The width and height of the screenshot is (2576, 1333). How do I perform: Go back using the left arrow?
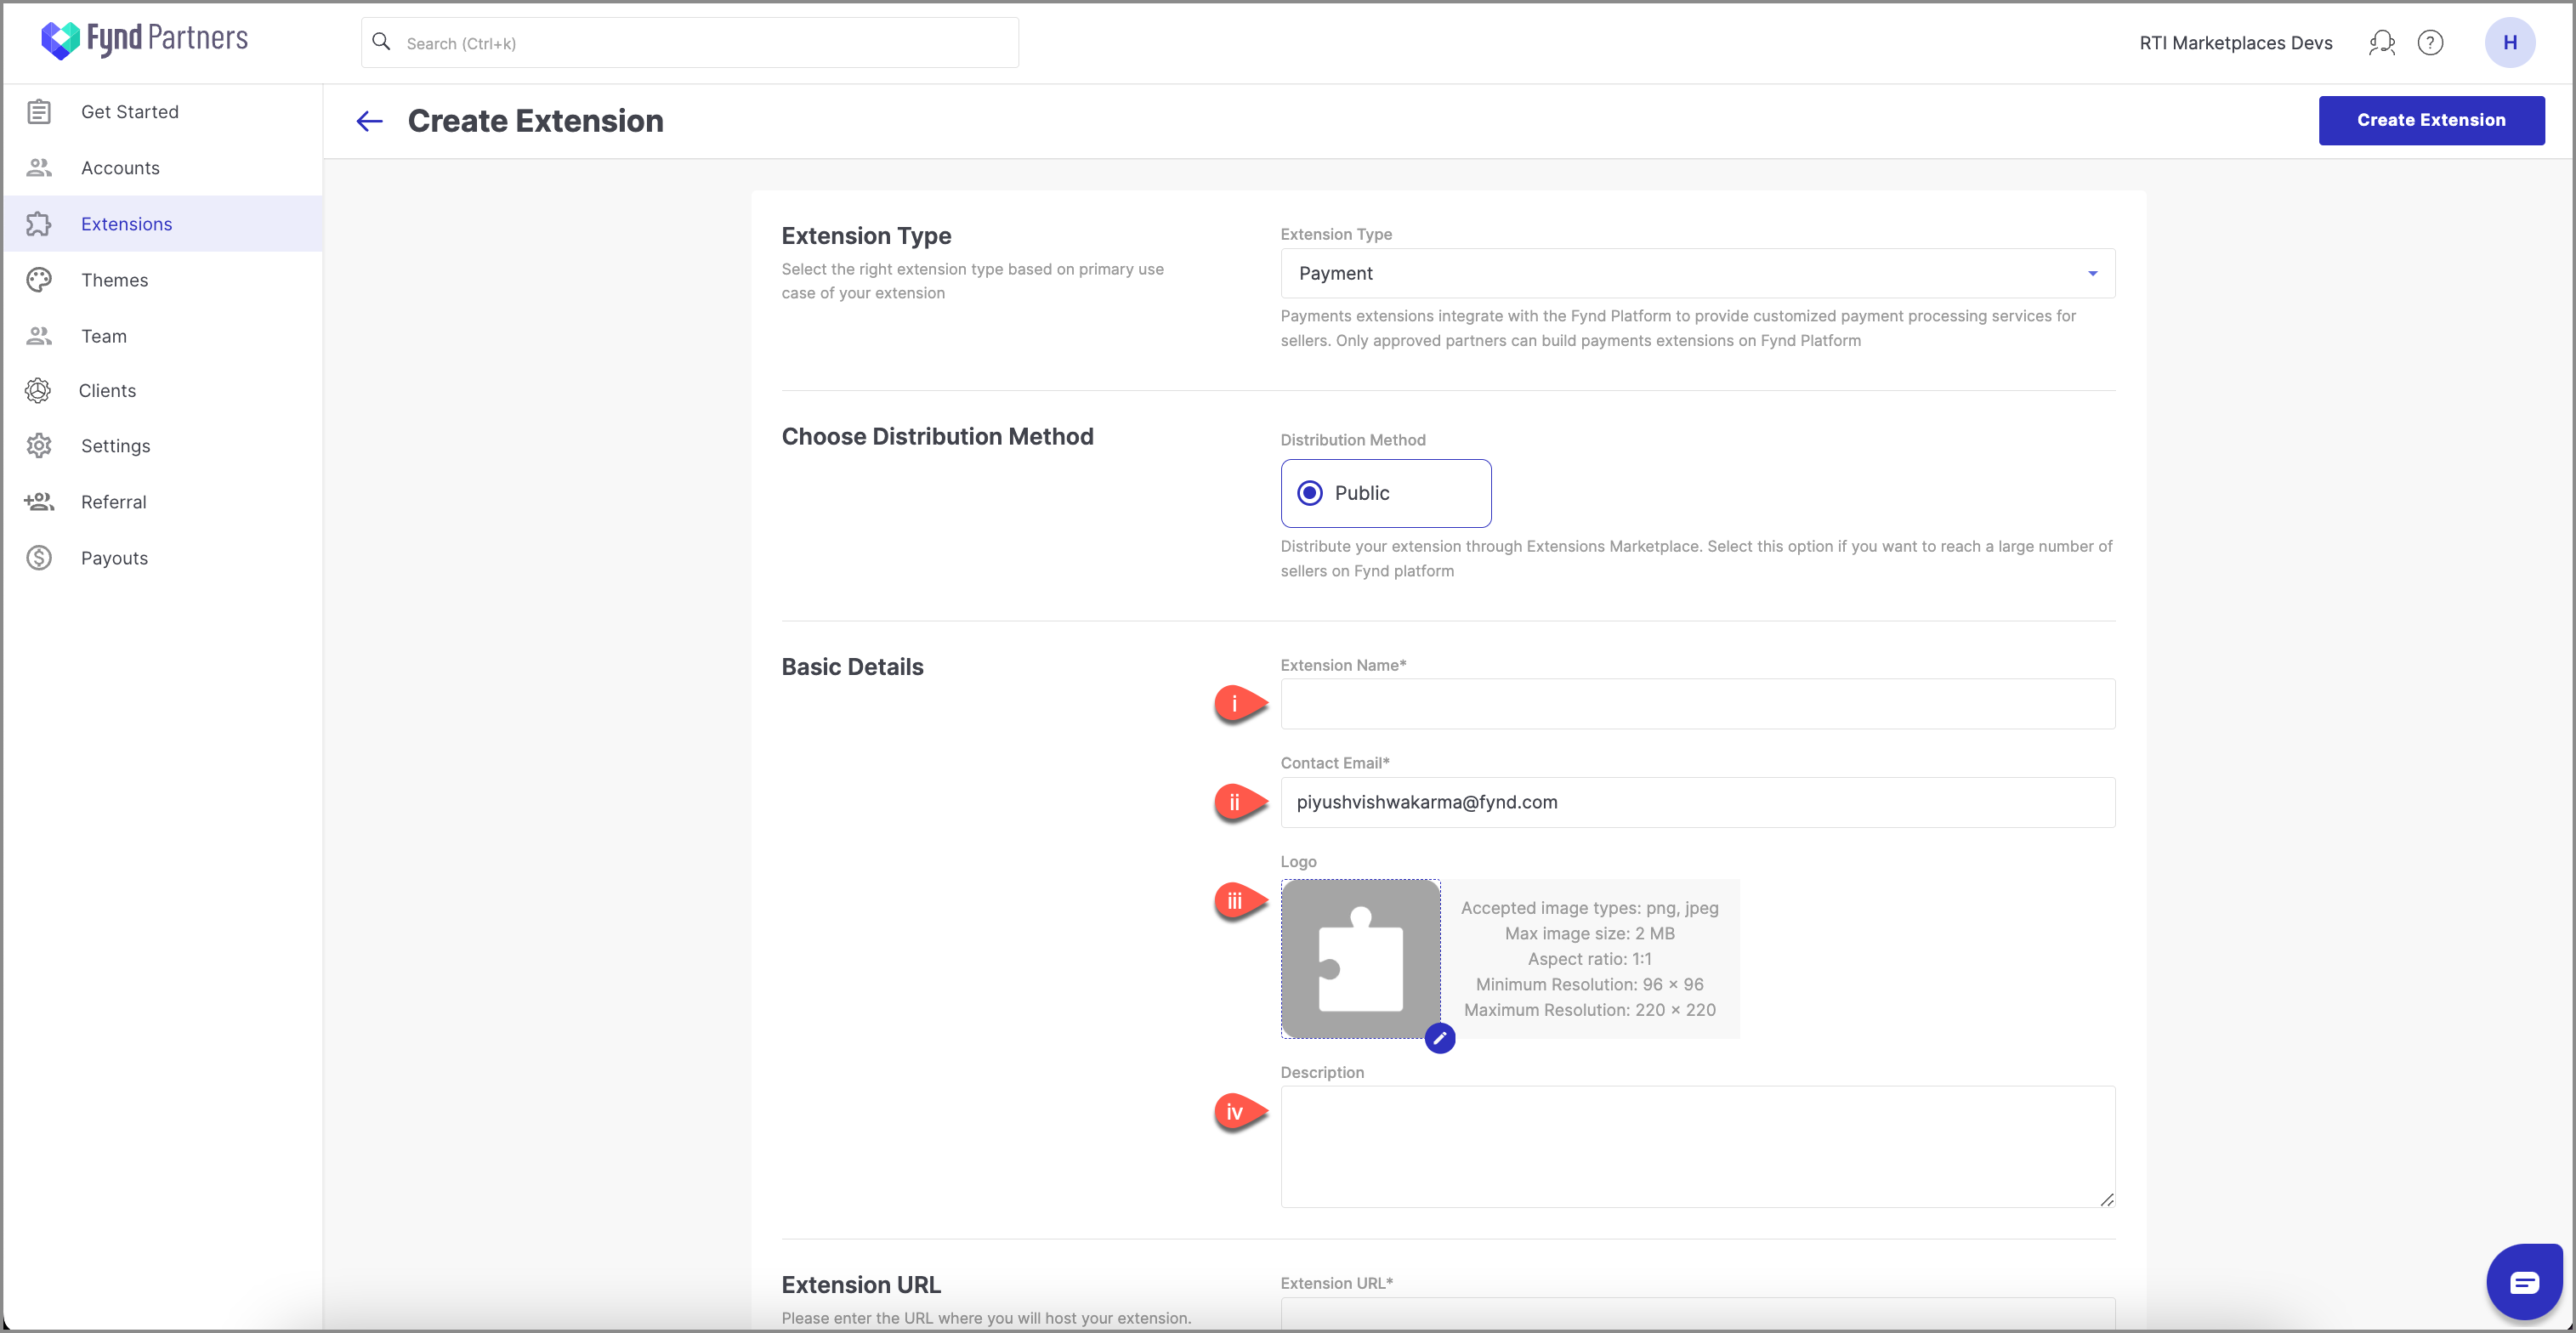pyautogui.click(x=370, y=121)
